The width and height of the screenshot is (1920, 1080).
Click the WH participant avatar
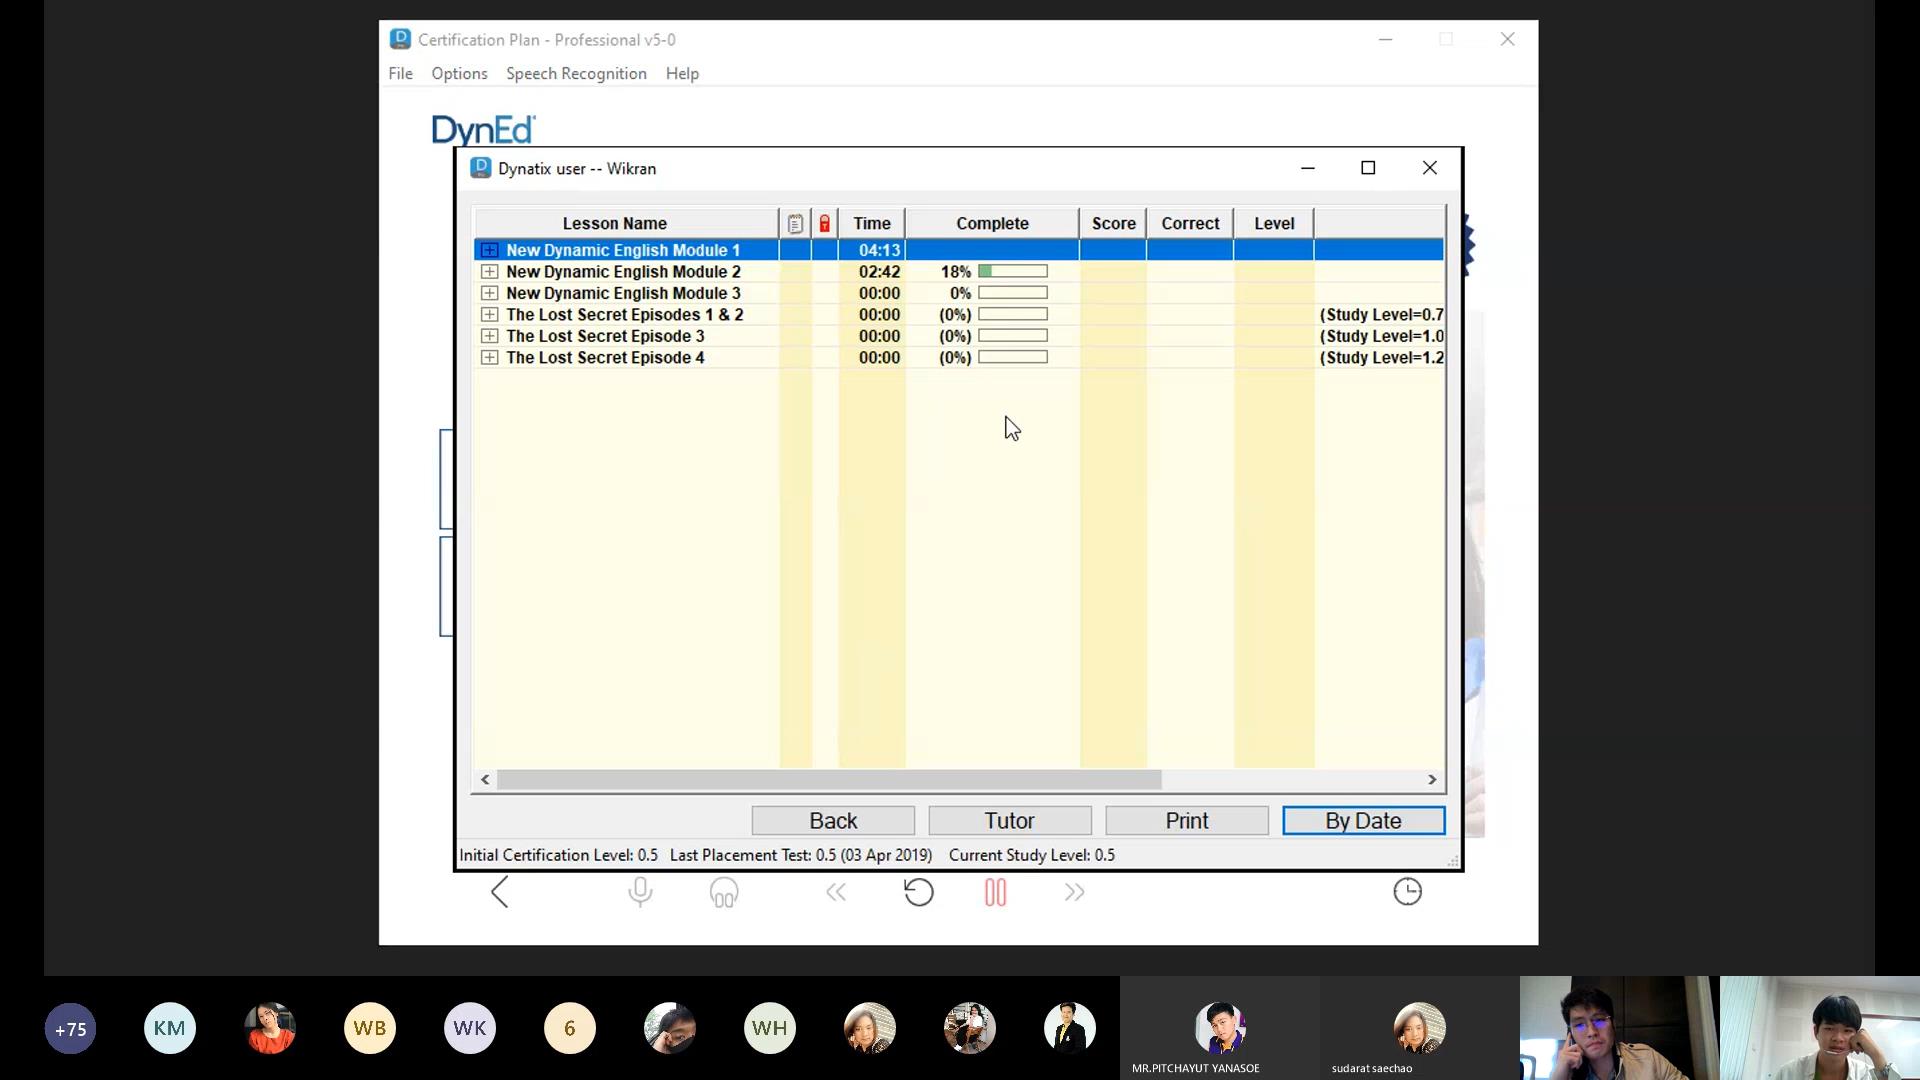click(770, 1028)
